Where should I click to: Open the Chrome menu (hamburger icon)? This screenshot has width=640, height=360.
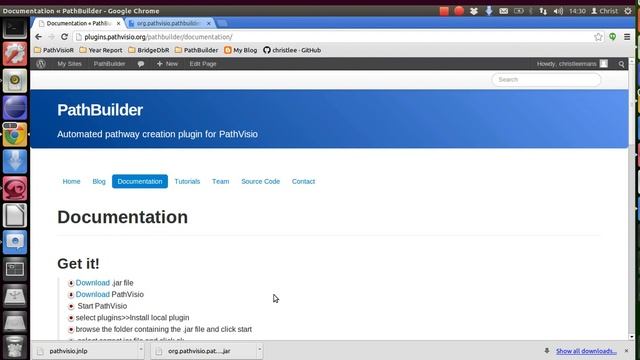pyautogui.click(x=627, y=37)
